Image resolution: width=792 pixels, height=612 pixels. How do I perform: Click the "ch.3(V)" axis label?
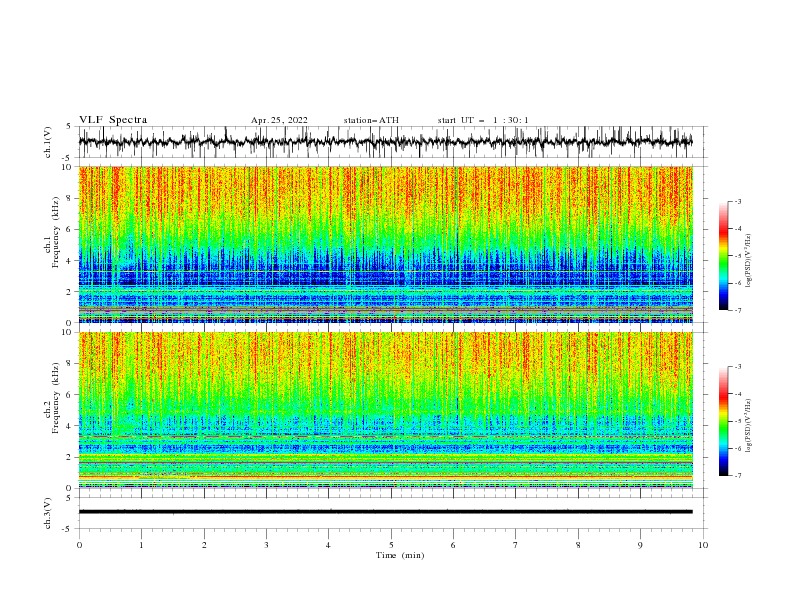point(48,513)
